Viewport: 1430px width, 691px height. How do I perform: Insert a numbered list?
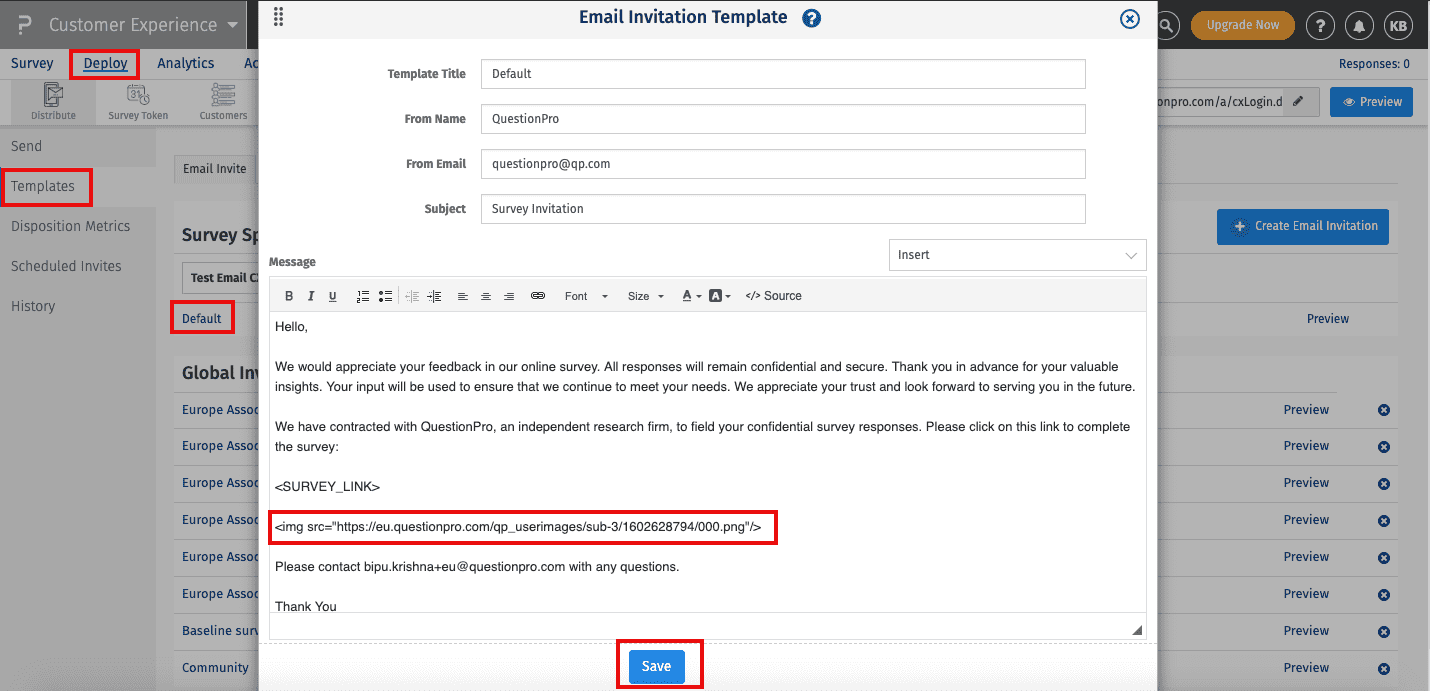point(363,296)
